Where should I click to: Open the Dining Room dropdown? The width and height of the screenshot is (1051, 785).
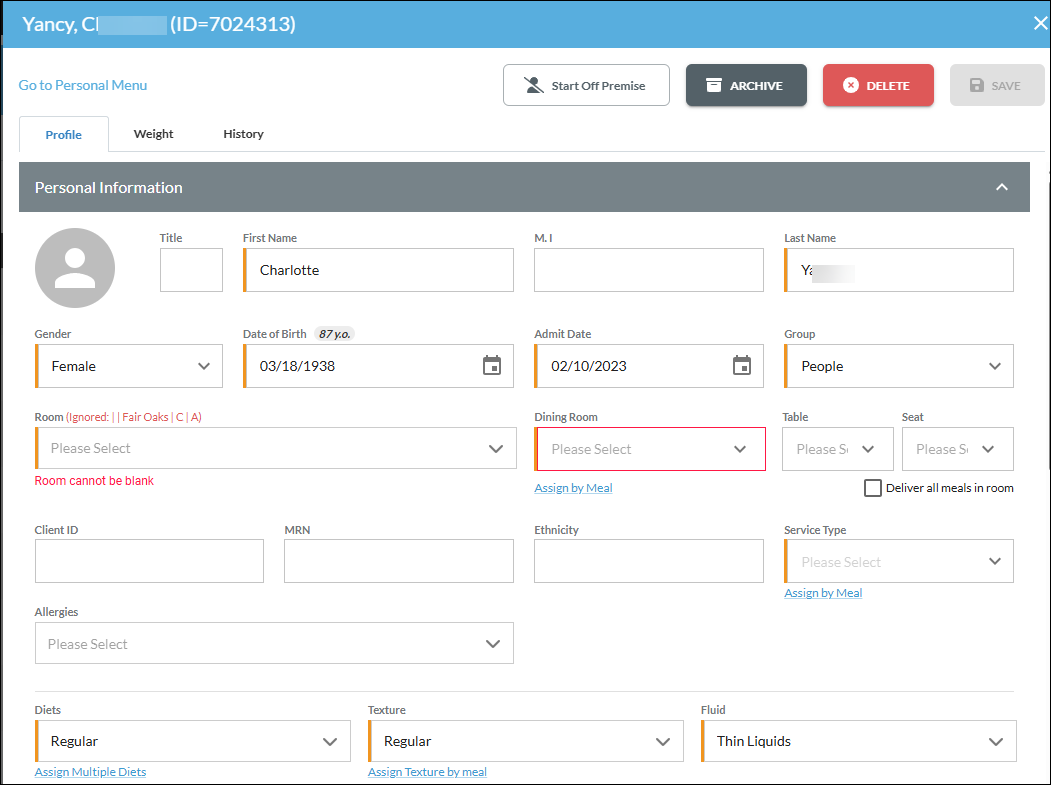[650, 449]
